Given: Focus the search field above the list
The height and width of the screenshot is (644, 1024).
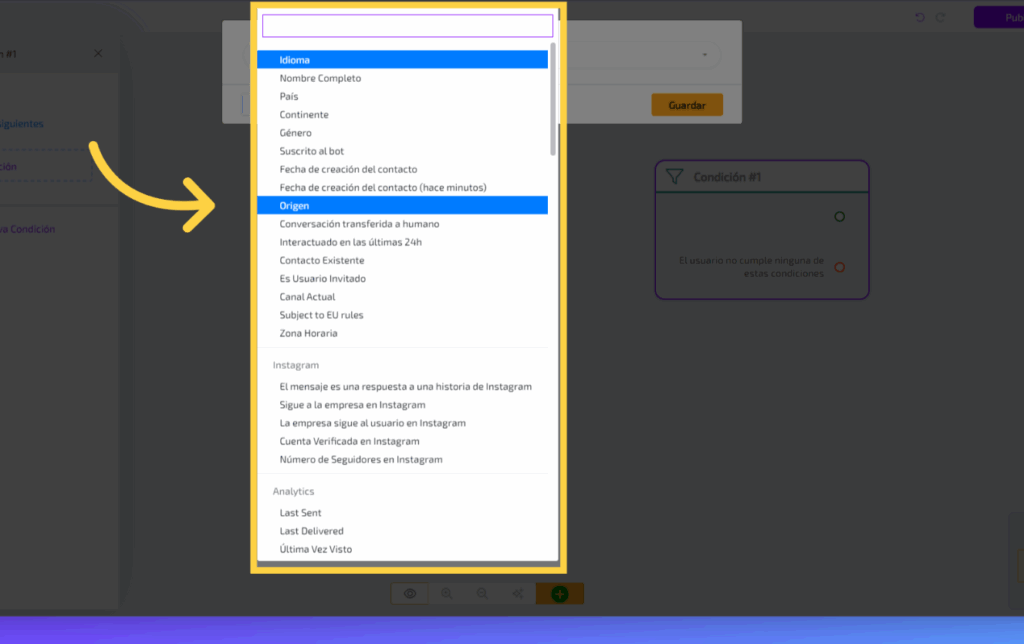Looking at the screenshot, I should tap(407, 26).
